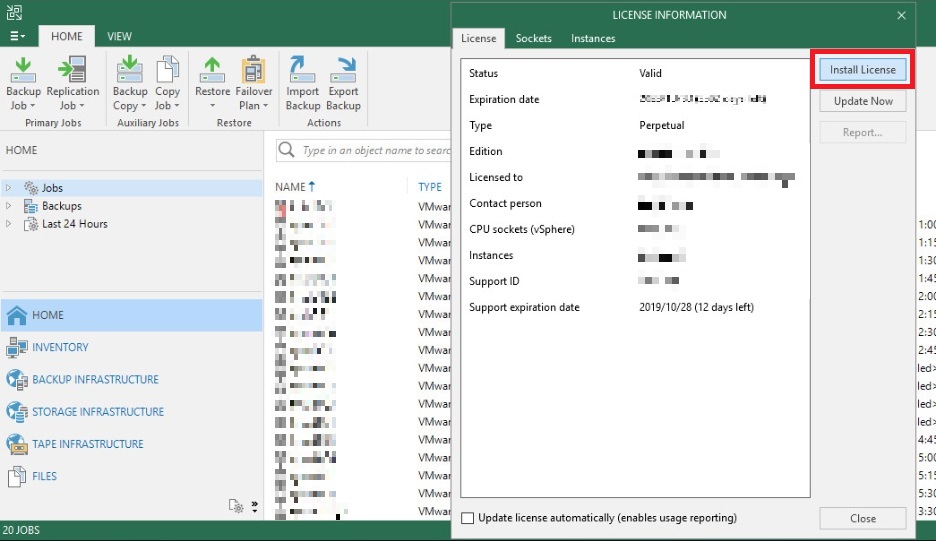The image size is (936, 541).
Task: Click the Veeam application logo icon
Action: pos(14,11)
